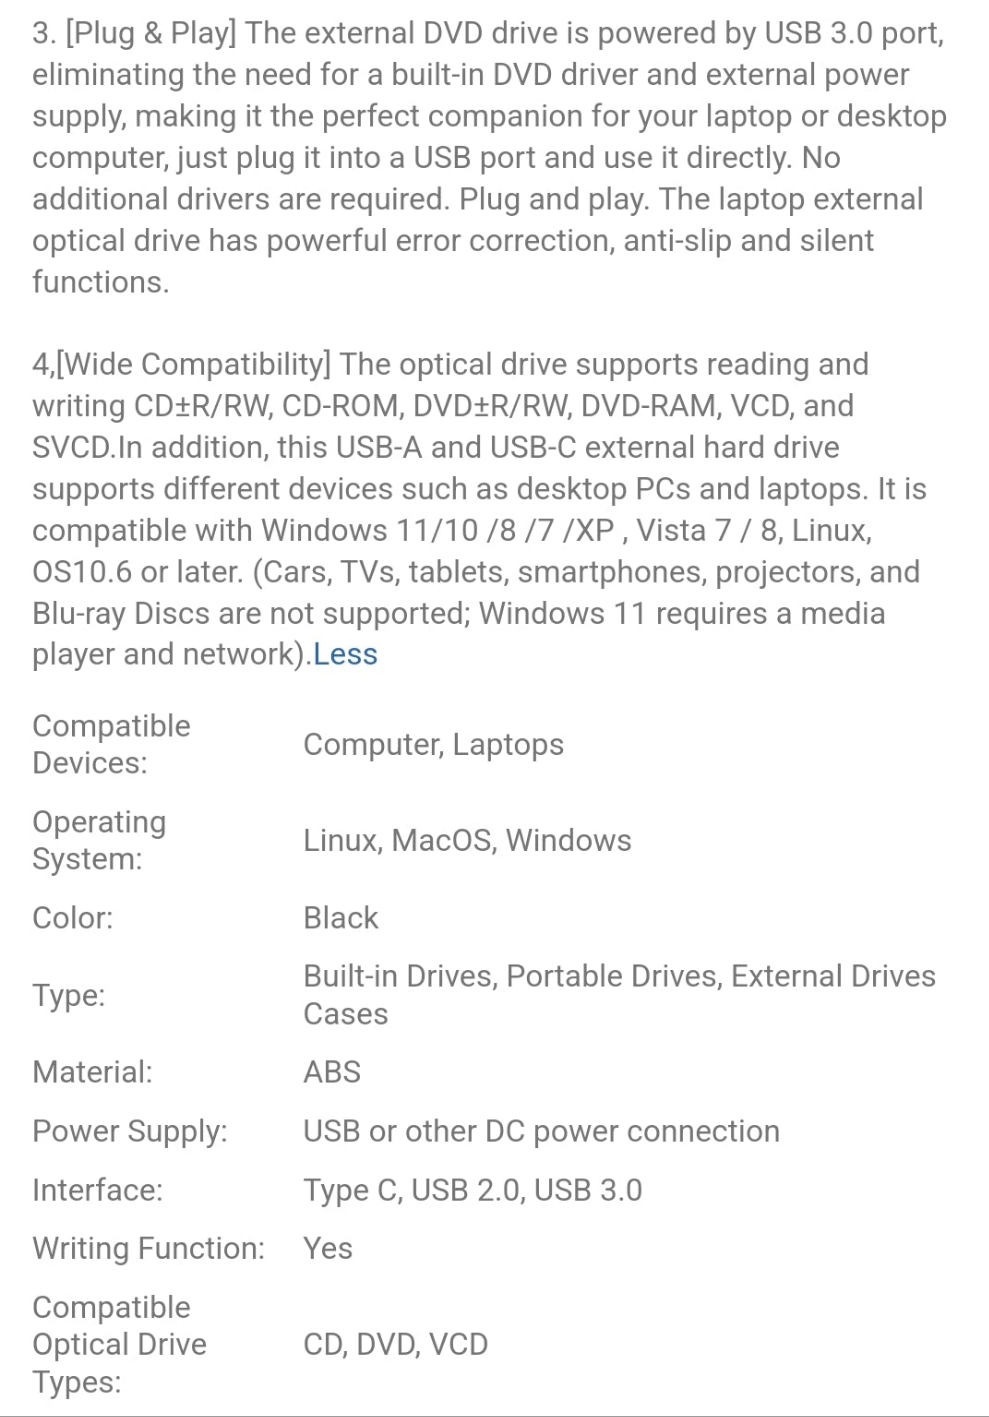Collapse the description with the Less link
The image size is (989, 1417).
345,654
